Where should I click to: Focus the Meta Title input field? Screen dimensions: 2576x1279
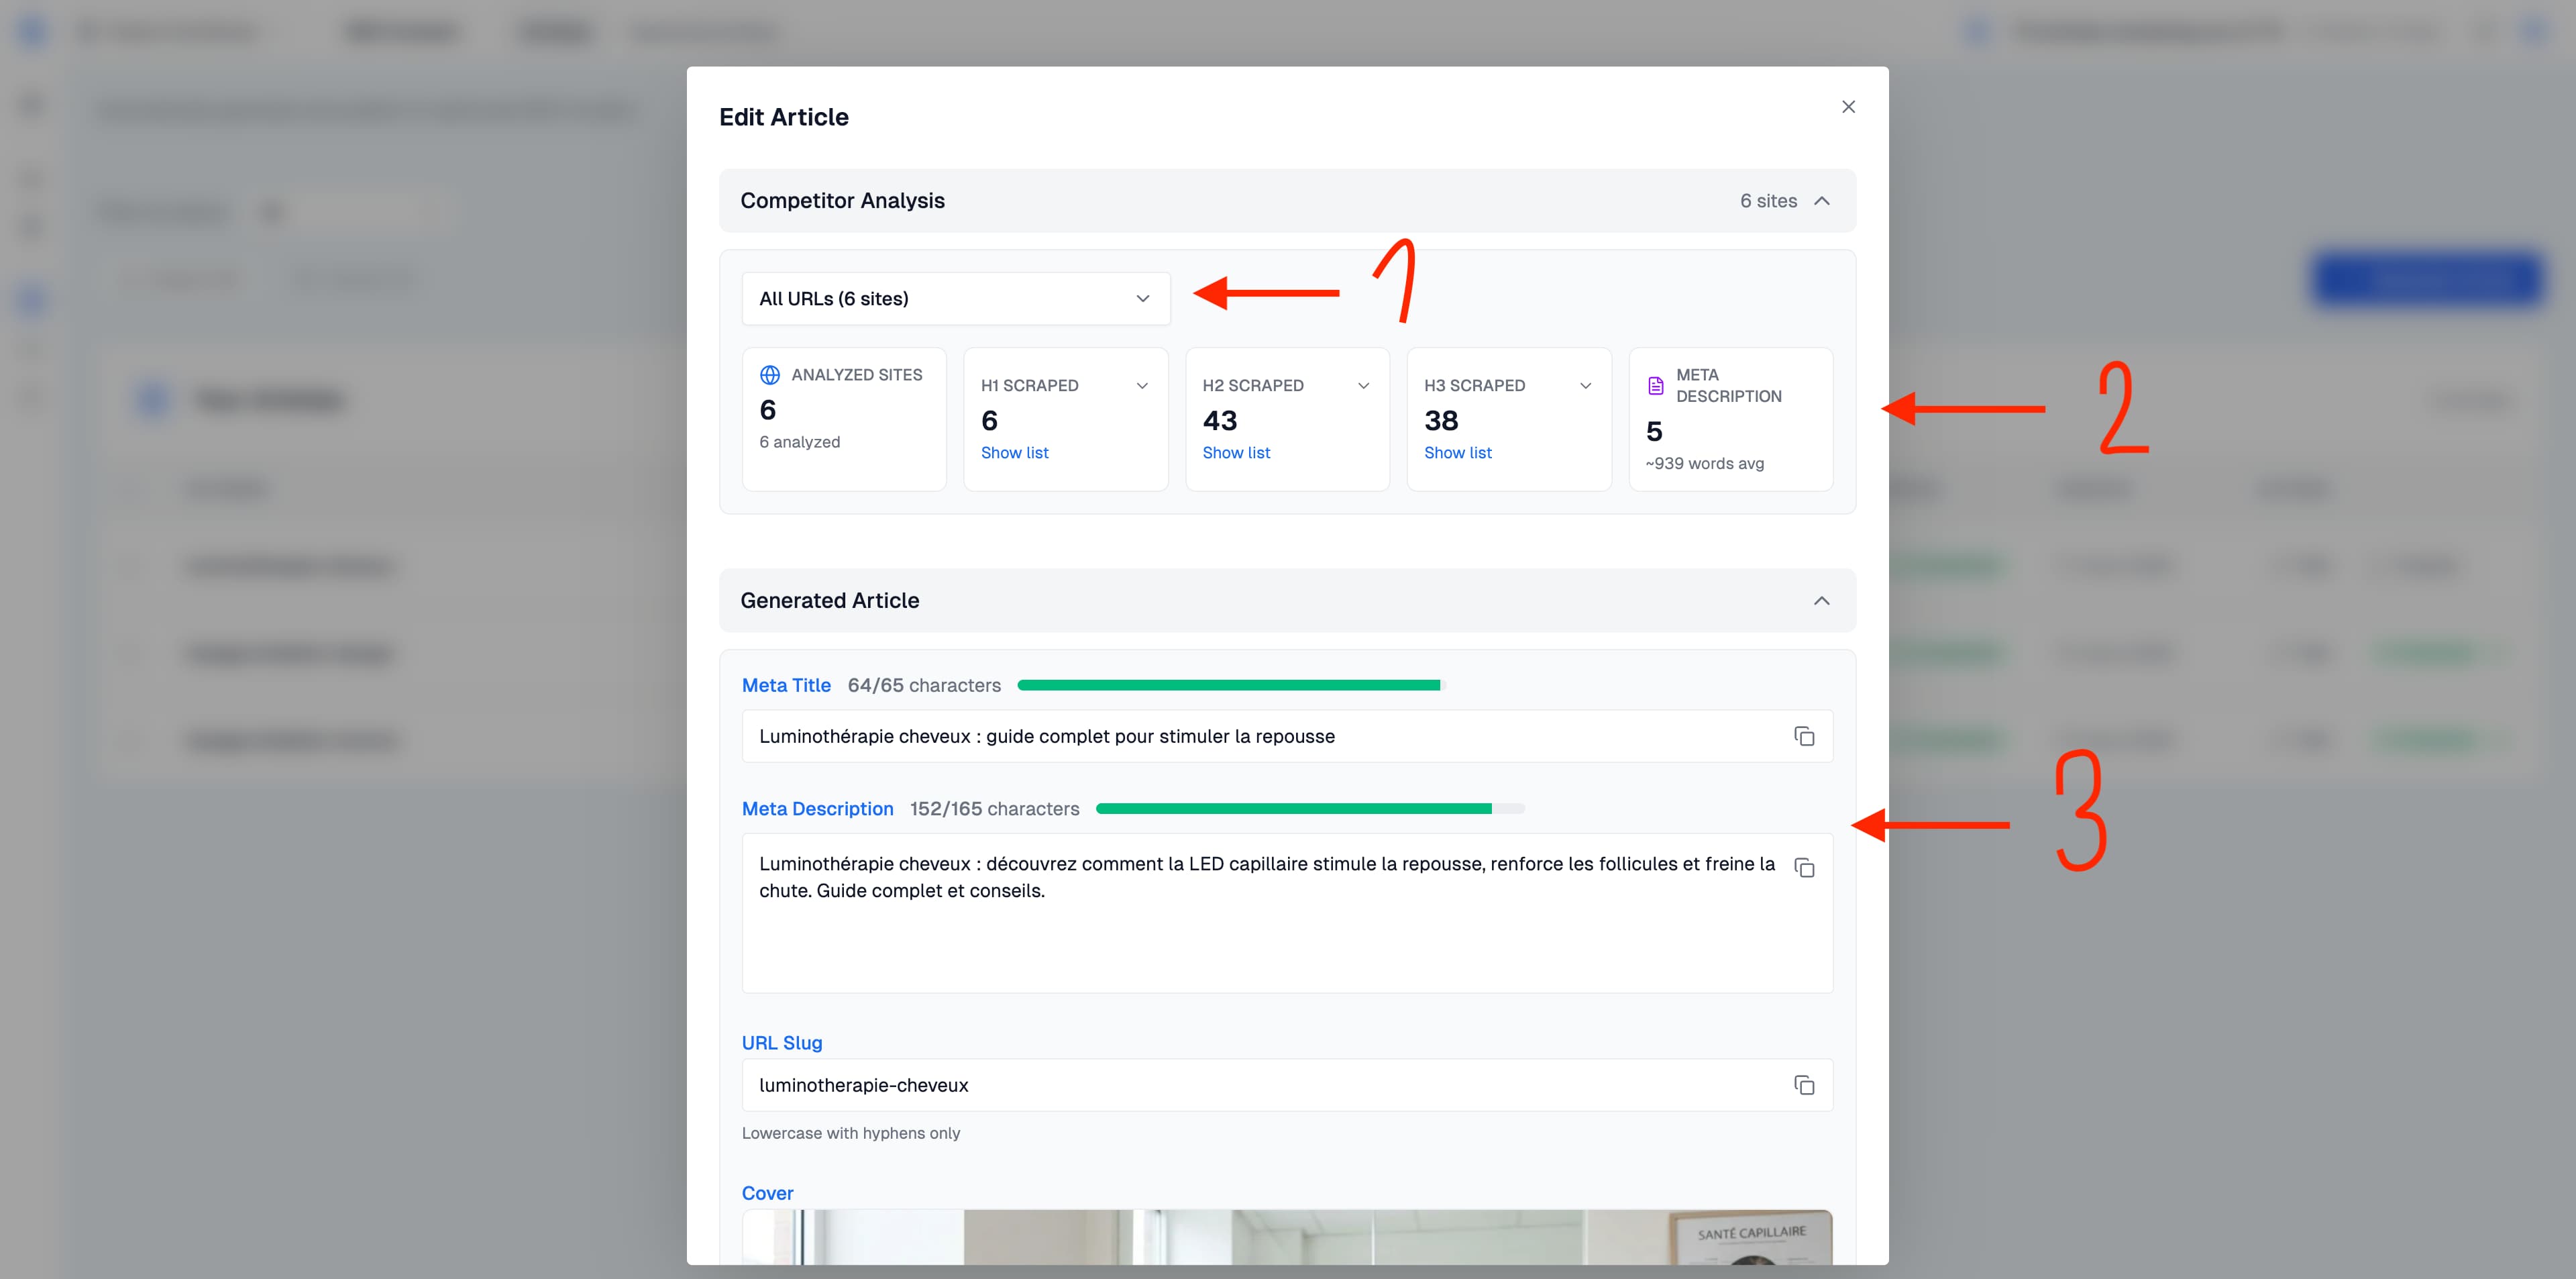click(1287, 737)
